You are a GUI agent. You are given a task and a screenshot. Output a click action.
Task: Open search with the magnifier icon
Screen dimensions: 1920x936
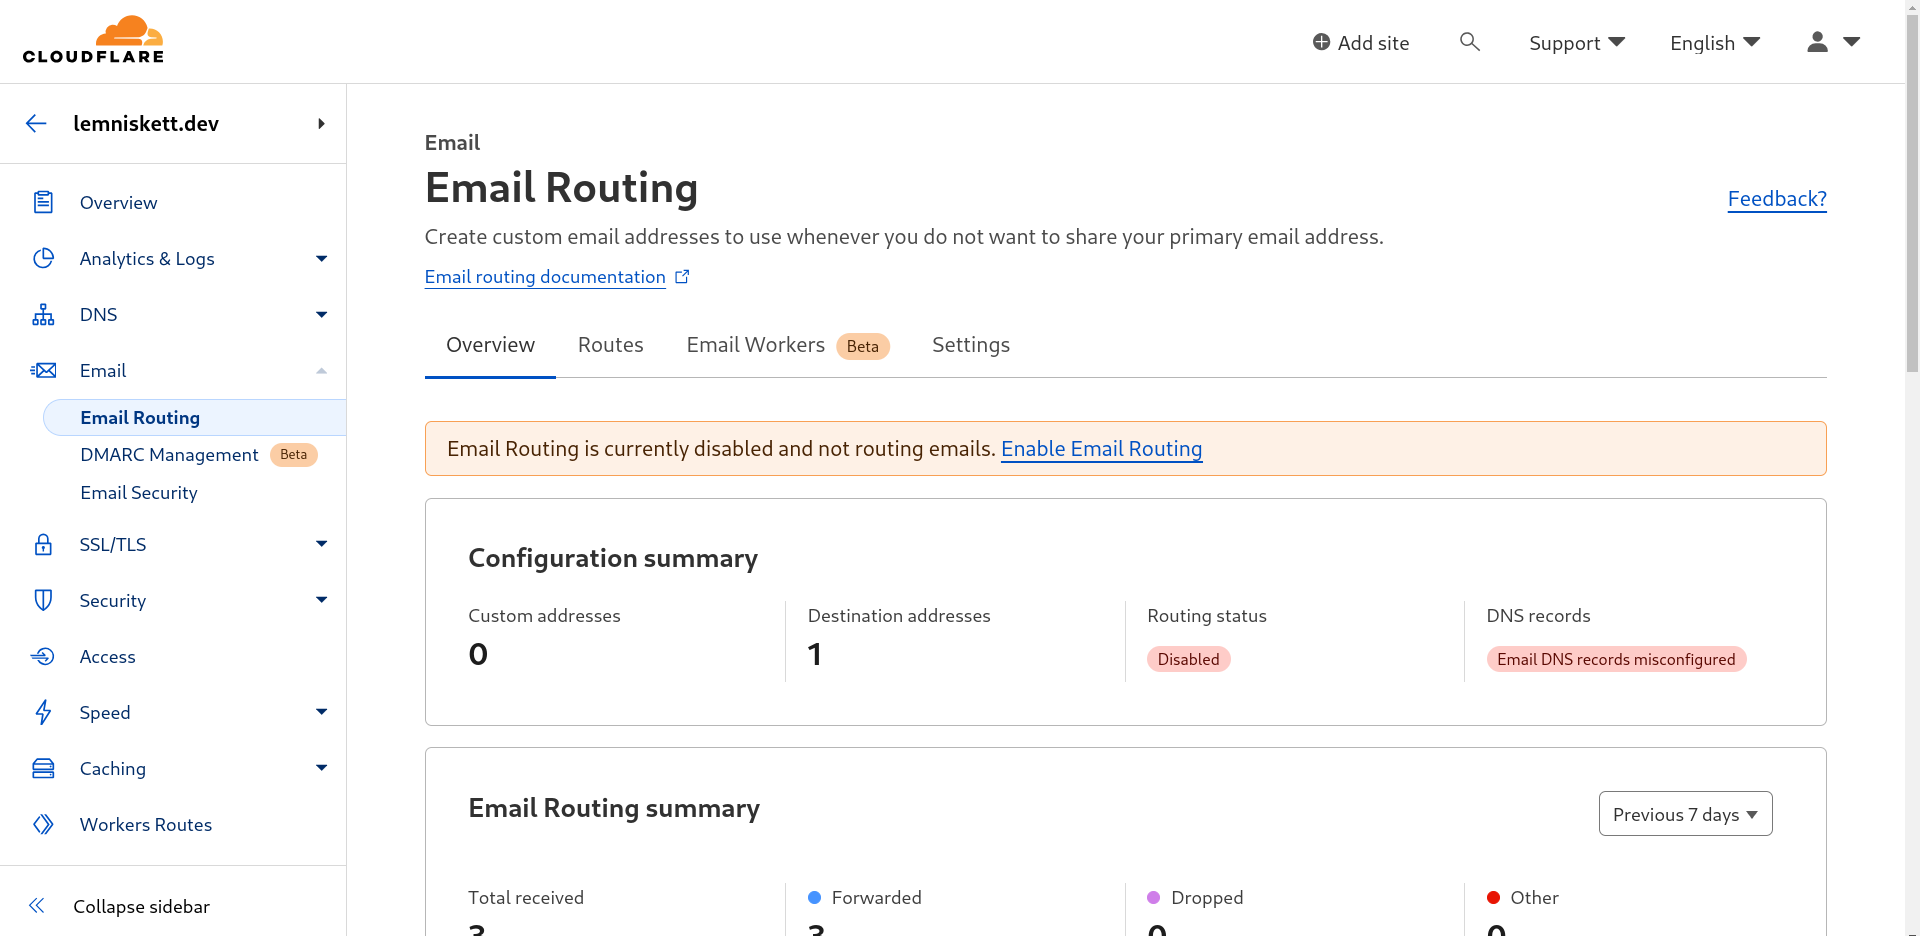1469,41
